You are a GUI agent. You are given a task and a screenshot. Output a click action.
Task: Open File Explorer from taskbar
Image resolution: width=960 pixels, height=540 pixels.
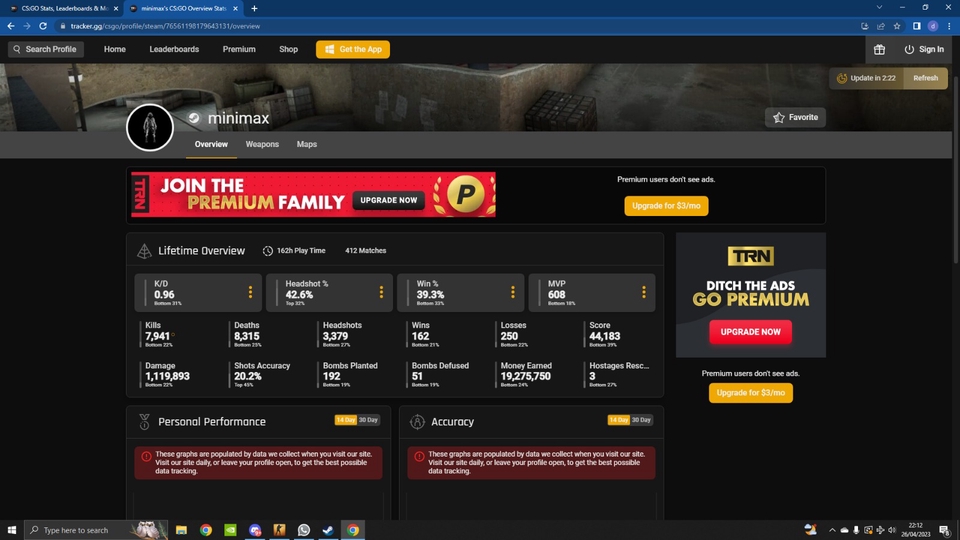point(181,530)
